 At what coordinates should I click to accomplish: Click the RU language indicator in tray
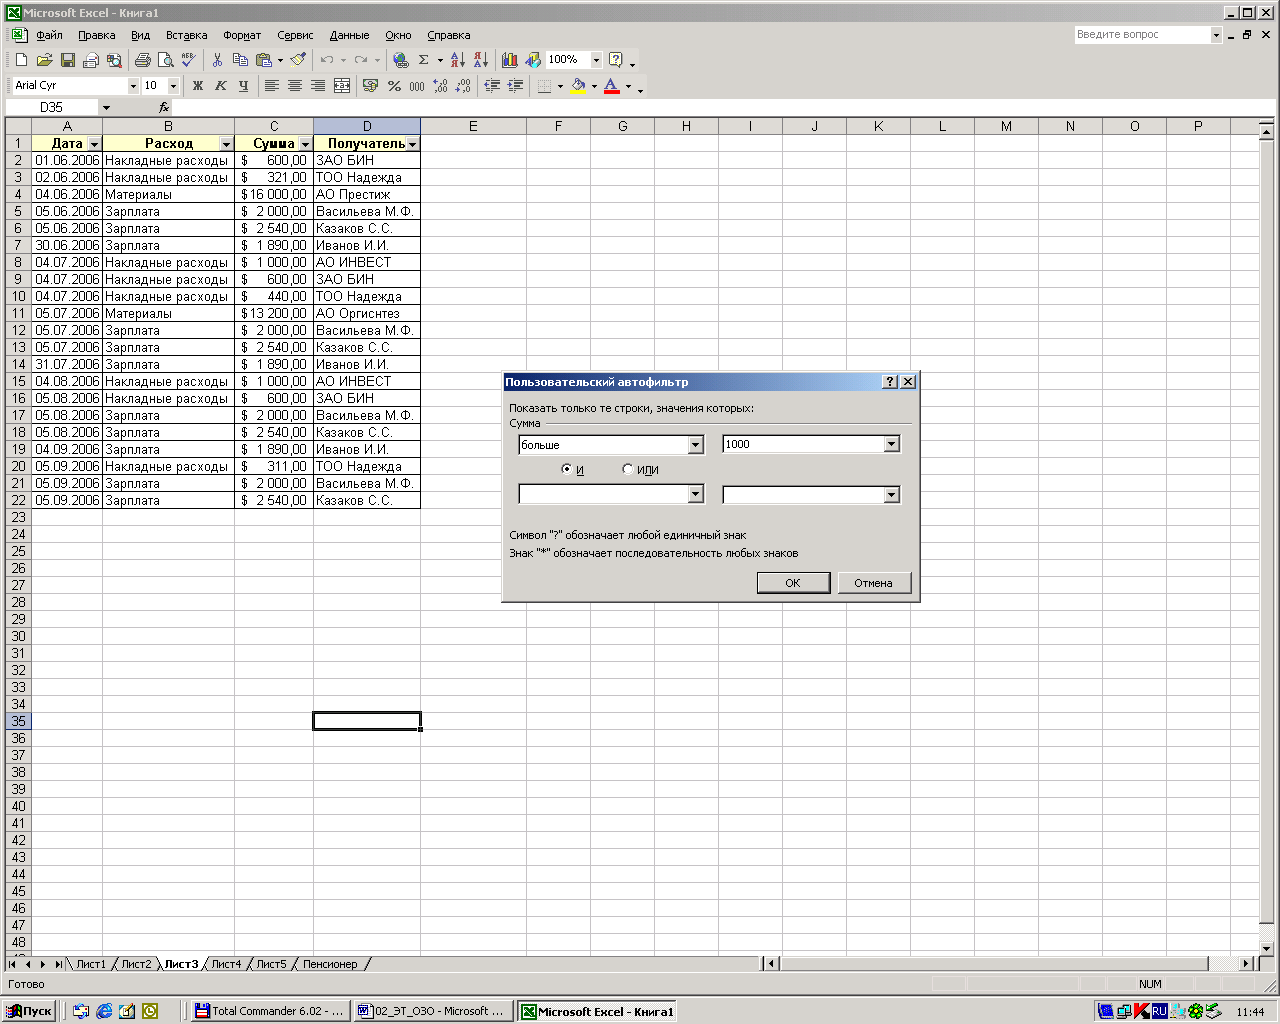1159,1011
